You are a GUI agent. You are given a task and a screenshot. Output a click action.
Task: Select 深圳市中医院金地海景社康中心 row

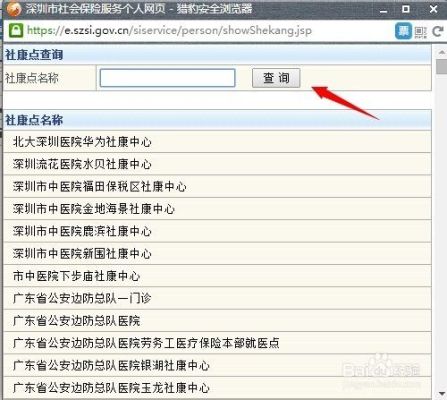pyautogui.click(x=217, y=209)
